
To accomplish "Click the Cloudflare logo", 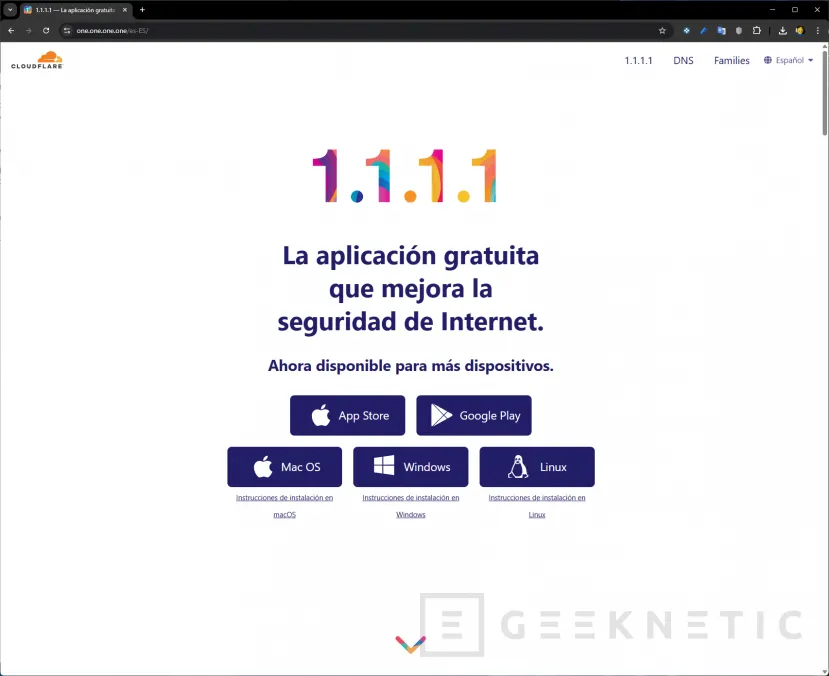I will click(36, 60).
